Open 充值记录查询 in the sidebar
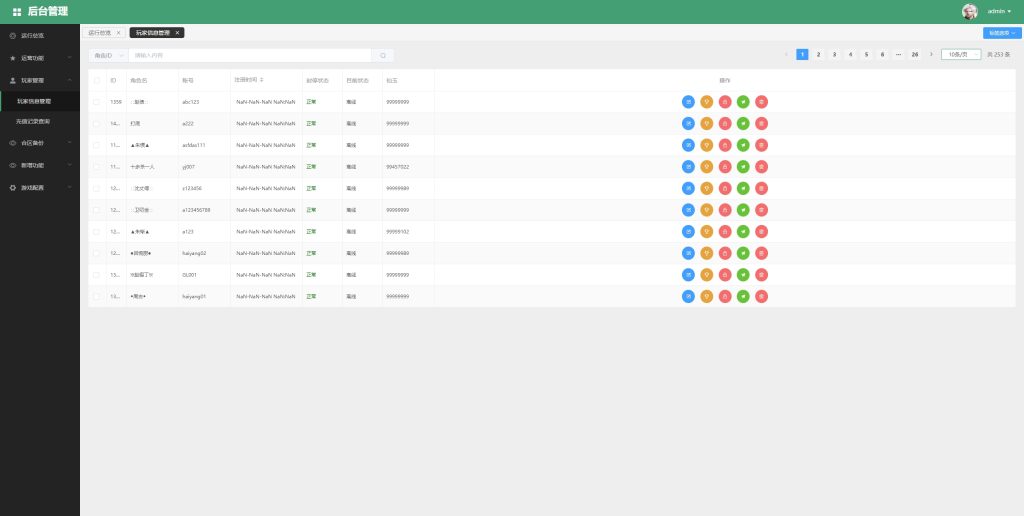The width and height of the screenshot is (1024, 516). click(40, 121)
